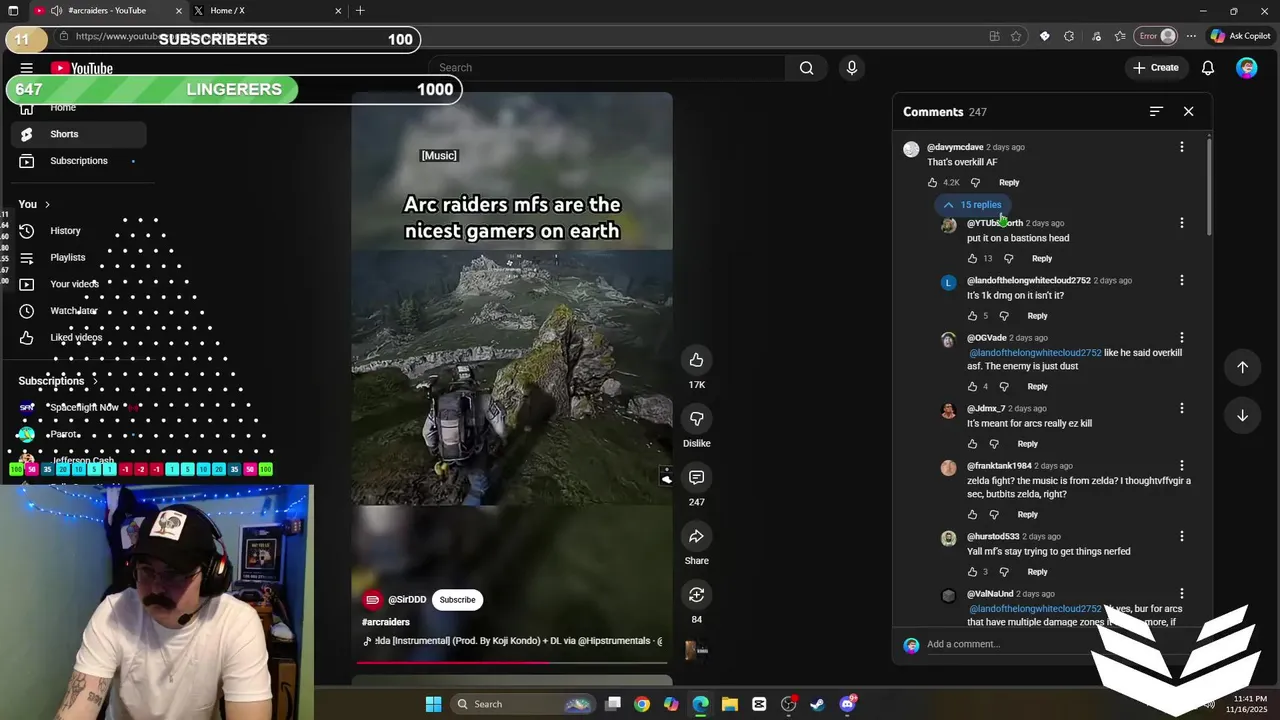Open Edge settings three-dot menu
This screenshot has height=720, width=1280.
(x=1191, y=36)
